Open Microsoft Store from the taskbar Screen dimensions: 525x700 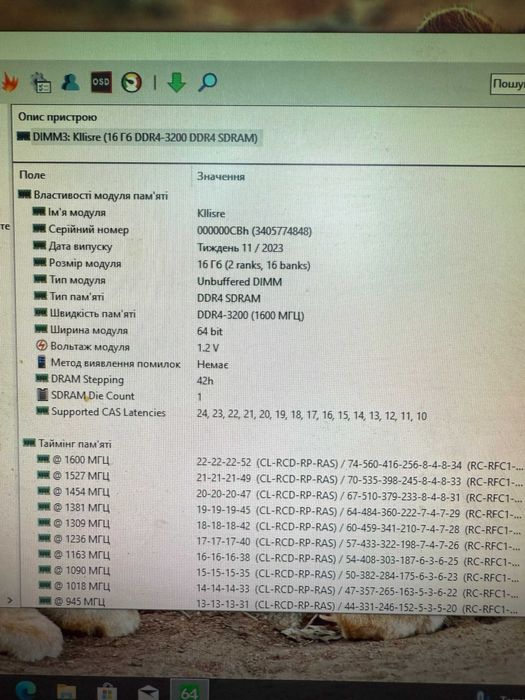point(107,692)
